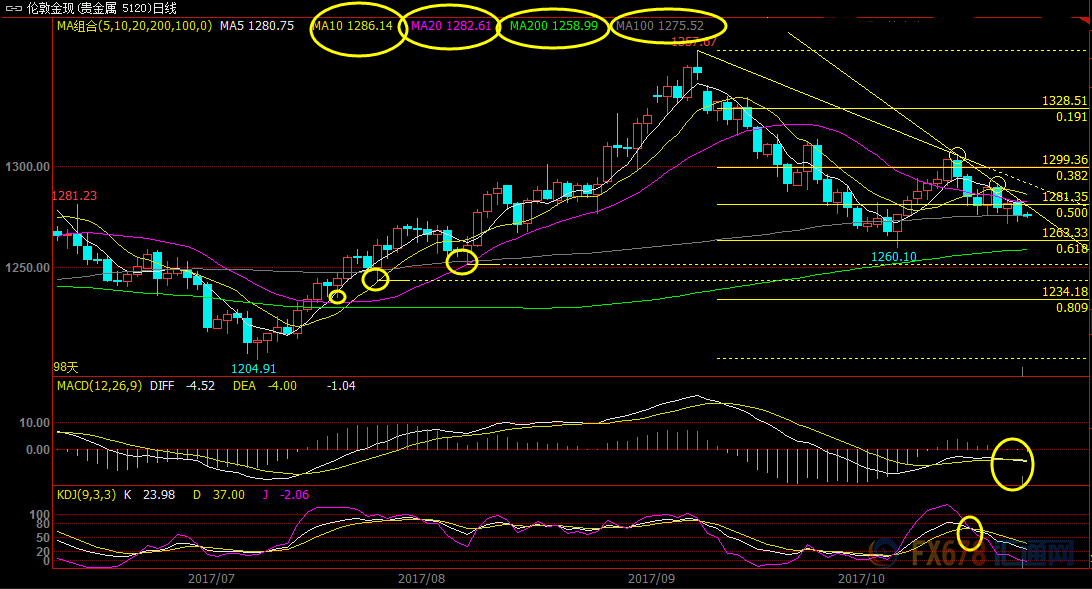Select the MA100 1275.52 value

coord(660,26)
